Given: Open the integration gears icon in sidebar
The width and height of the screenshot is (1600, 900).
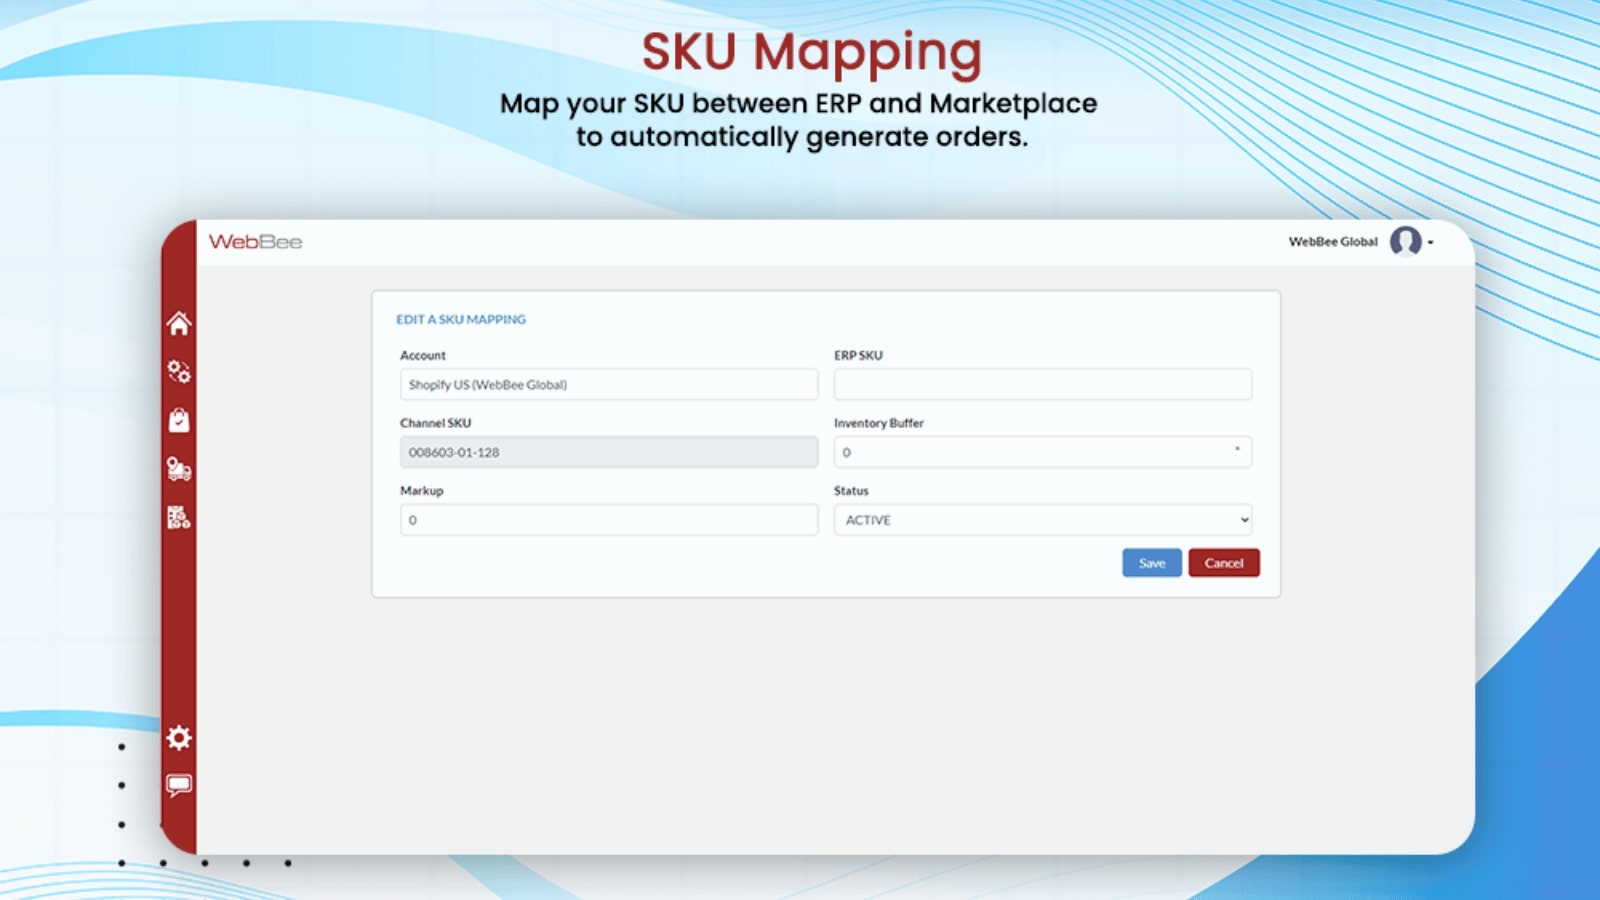Looking at the screenshot, I should (x=179, y=372).
